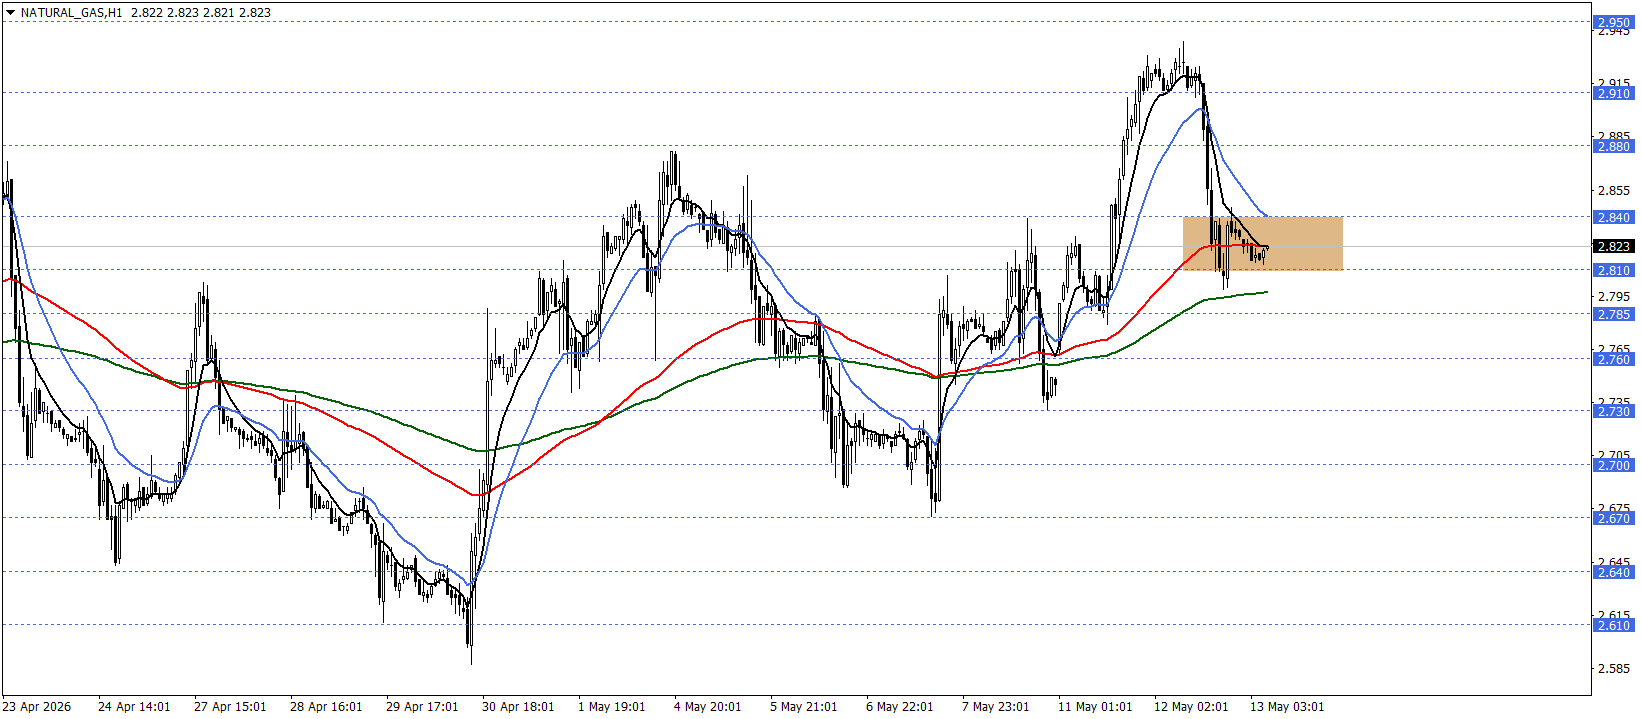Click the black 2.823 current price label
The width and height of the screenshot is (1641, 719).
pyautogui.click(x=1613, y=246)
